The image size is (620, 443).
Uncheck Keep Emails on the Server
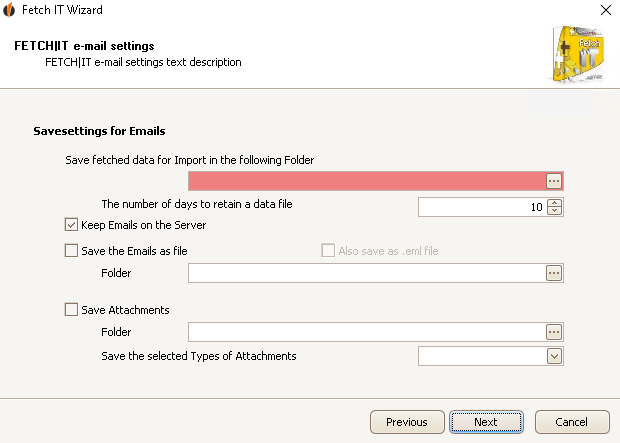pyautogui.click(x=71, y=225)
